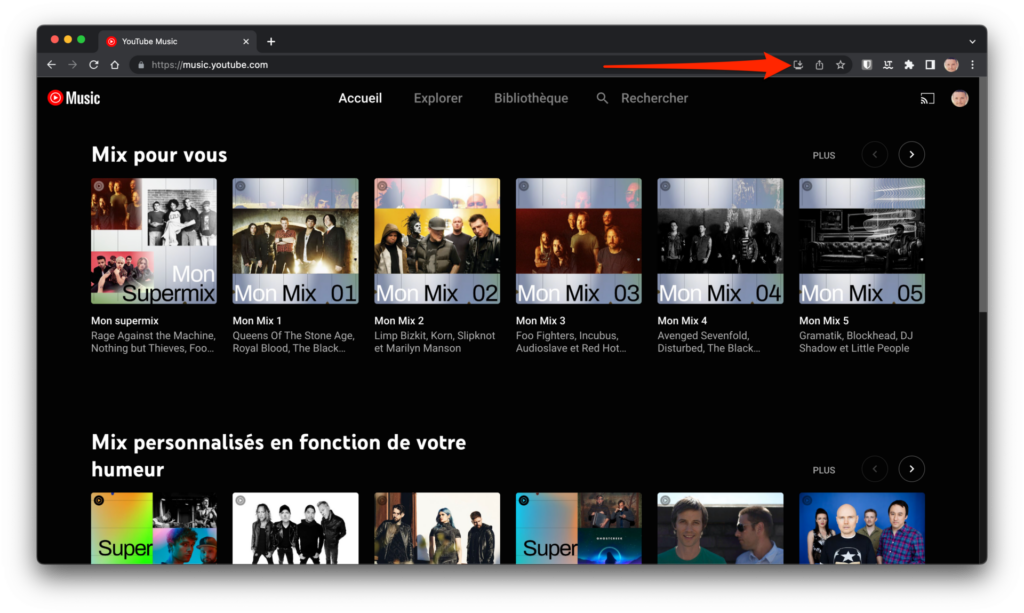Image resolution: width=1024 pixels, height=613 pixels.
Task: Toggle the browser side panel icon
Action: click(930, 65)
